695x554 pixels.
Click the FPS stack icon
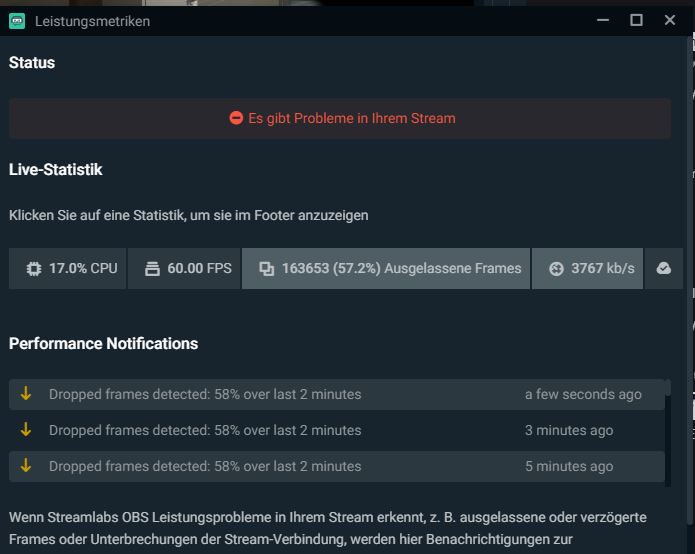point(152,268)
